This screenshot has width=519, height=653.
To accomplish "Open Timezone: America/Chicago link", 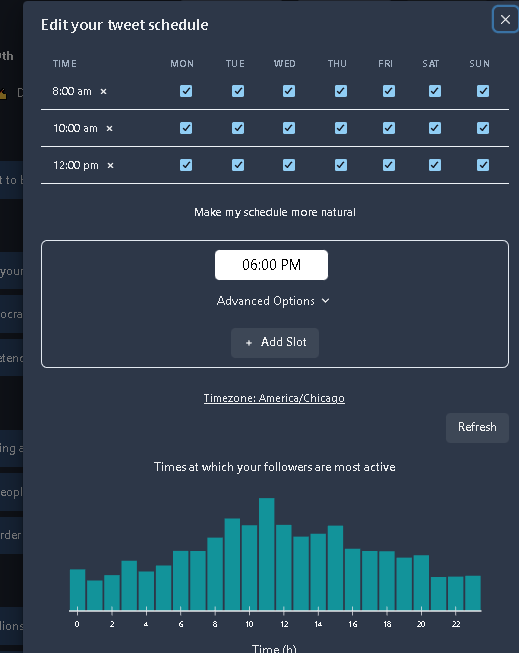I will click(274, 398).
